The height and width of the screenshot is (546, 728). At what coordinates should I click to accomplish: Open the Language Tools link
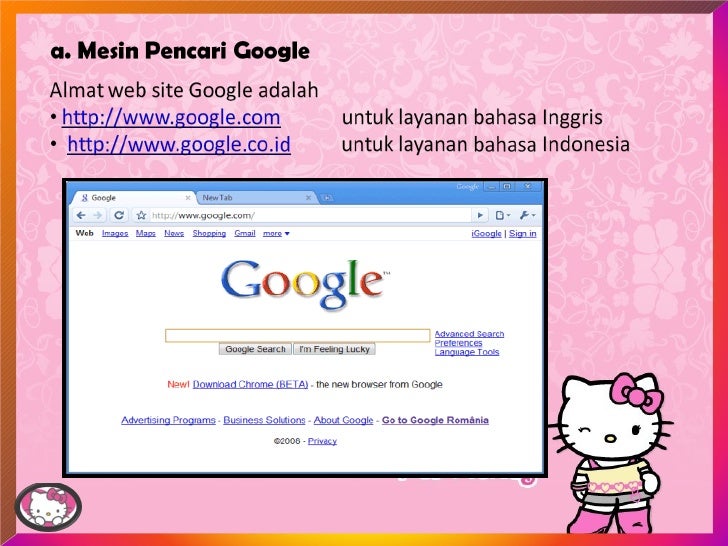[467, 352]
